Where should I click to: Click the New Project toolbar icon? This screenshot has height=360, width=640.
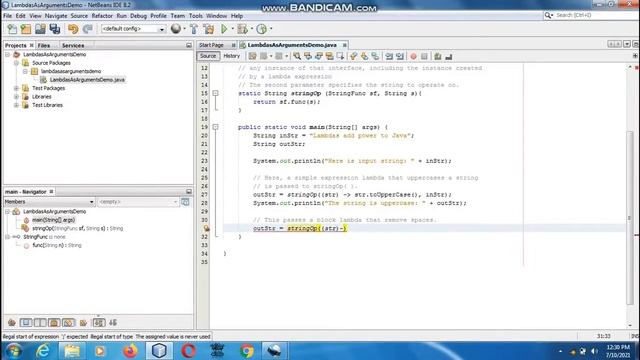click(26, 29)
